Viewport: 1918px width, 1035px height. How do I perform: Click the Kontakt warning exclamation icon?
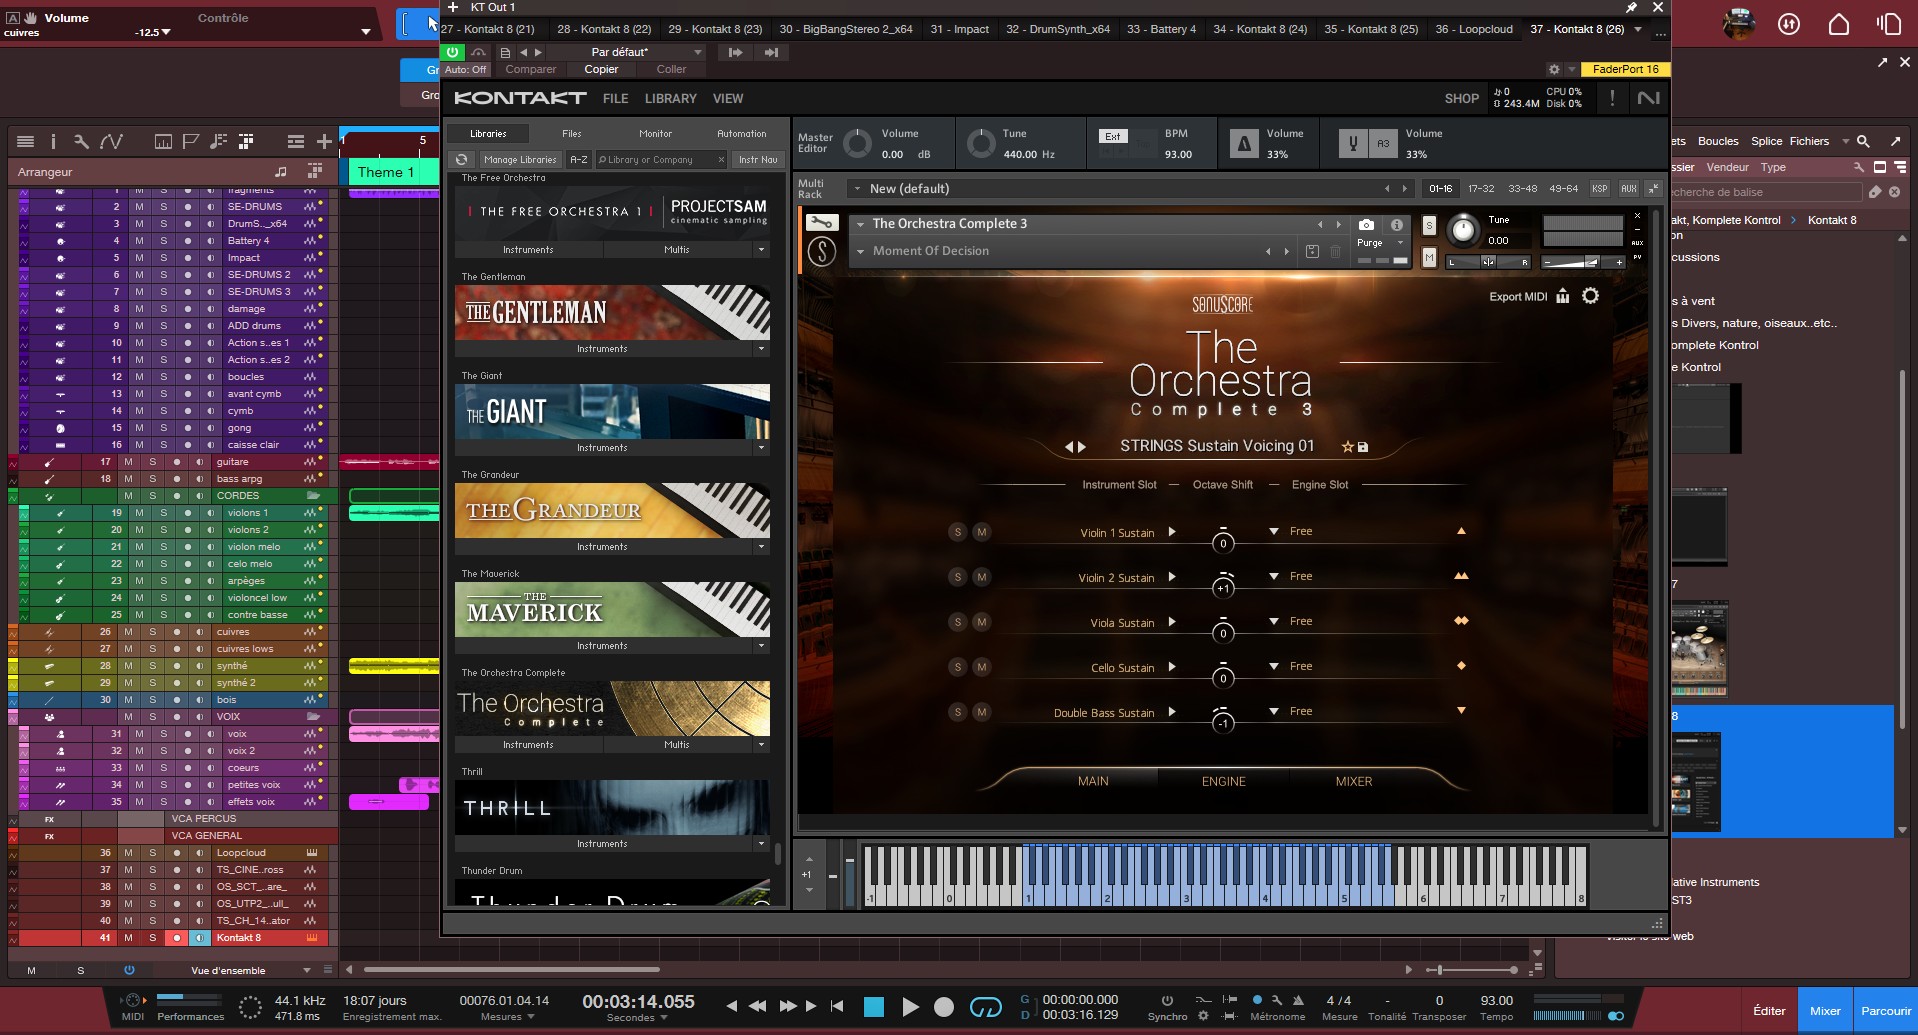(x=1611, y=98)
